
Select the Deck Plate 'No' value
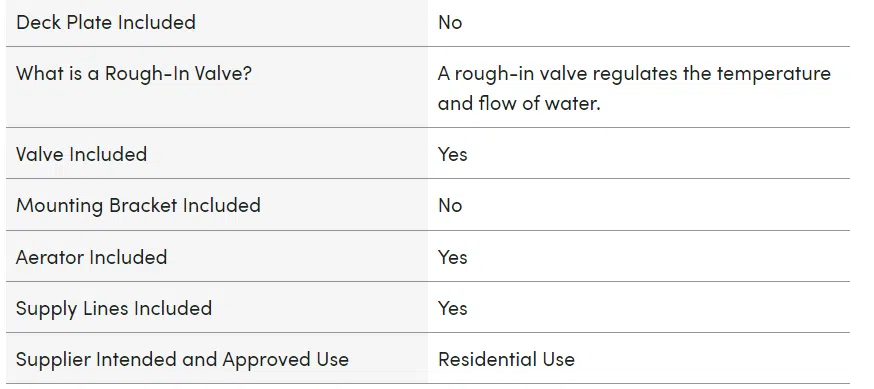point(450,22)
